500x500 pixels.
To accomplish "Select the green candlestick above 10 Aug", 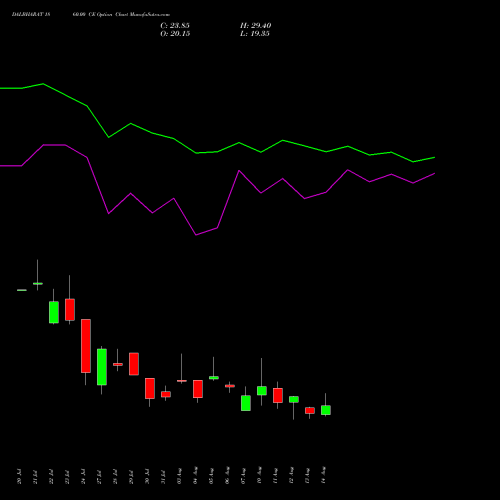I will (x=262, y=391).
